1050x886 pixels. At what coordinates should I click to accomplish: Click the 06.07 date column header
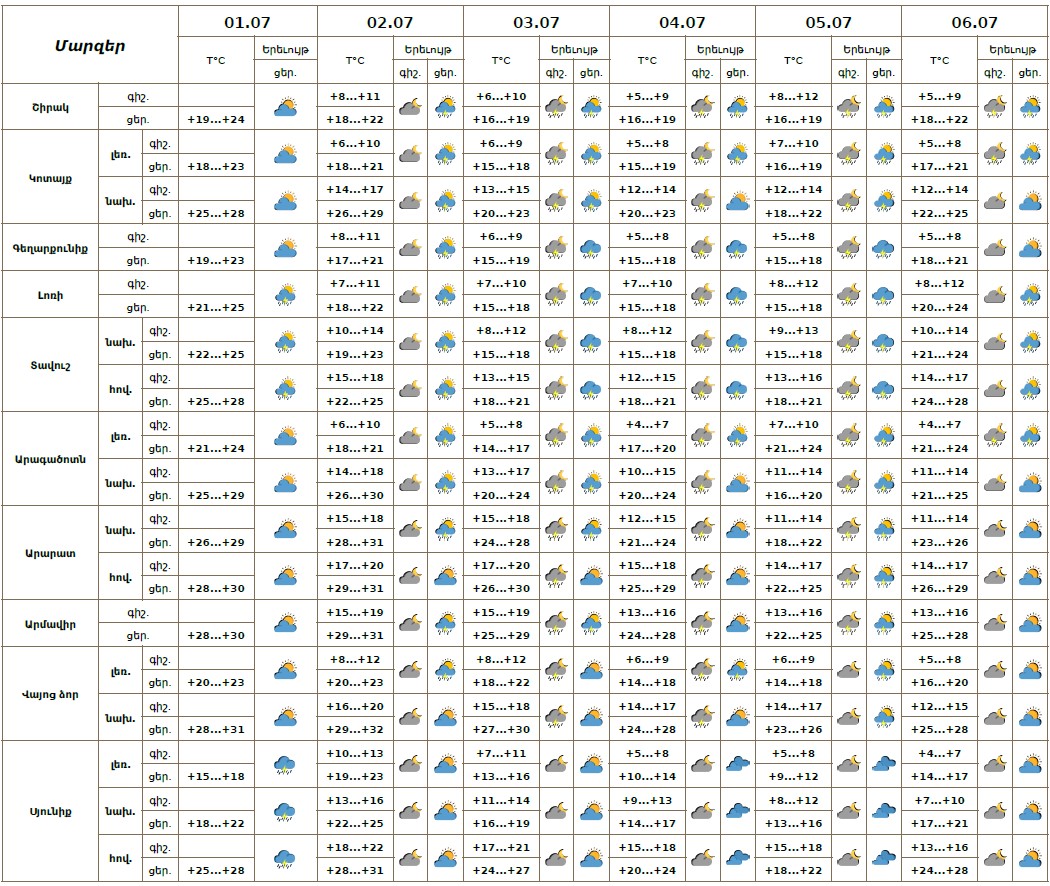tap(974, 21)
